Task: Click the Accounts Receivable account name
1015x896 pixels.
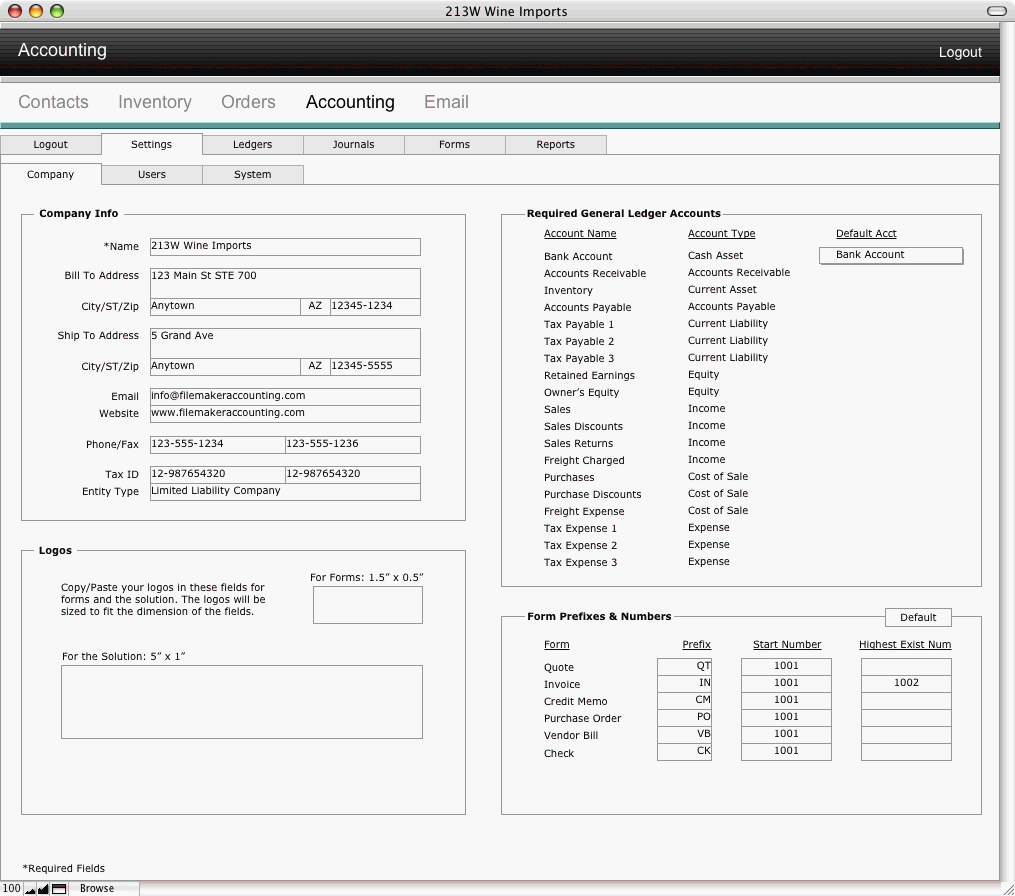Action: coord(595,274)
